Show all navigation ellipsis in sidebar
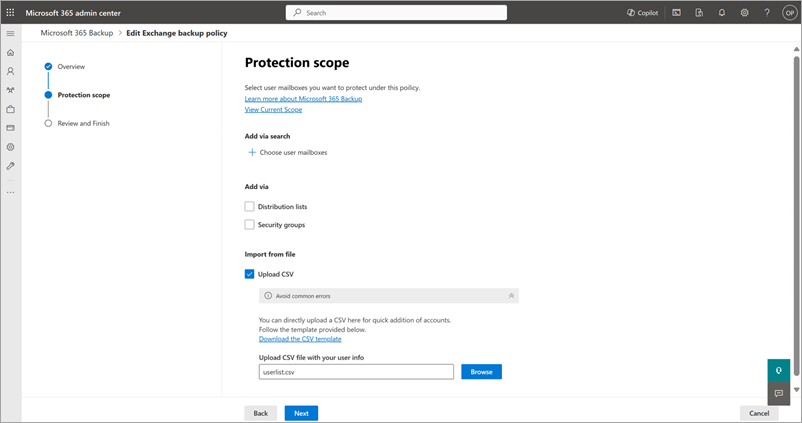 pos(10,192)
